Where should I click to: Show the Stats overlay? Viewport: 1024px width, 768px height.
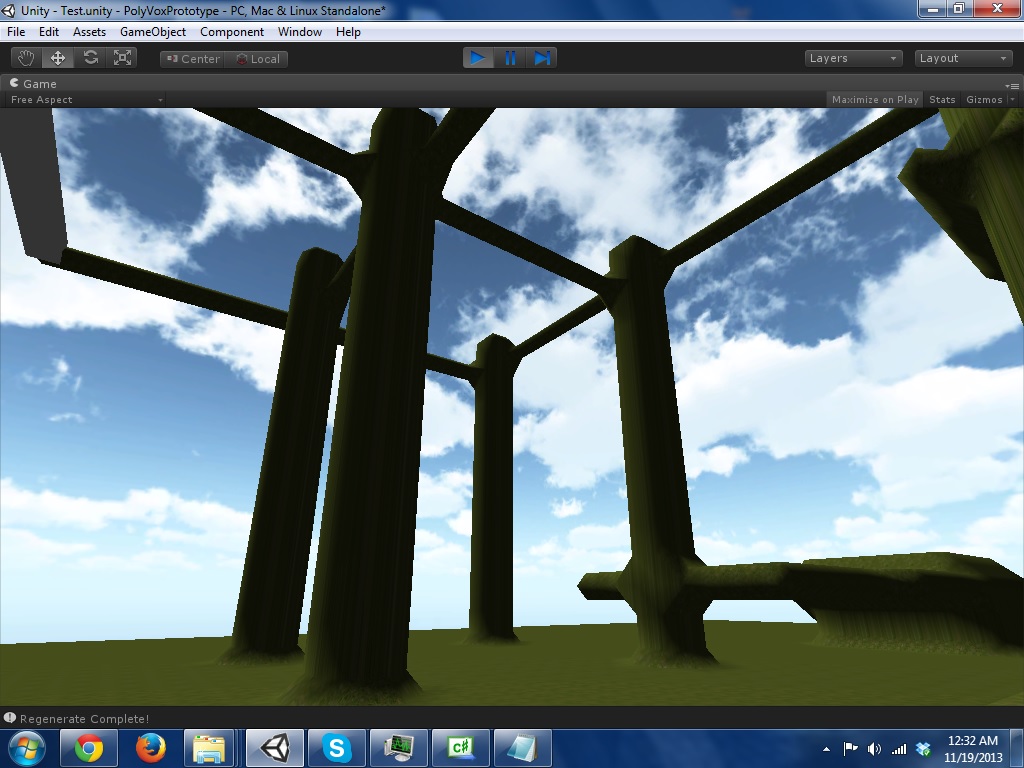tap(942, 99)
